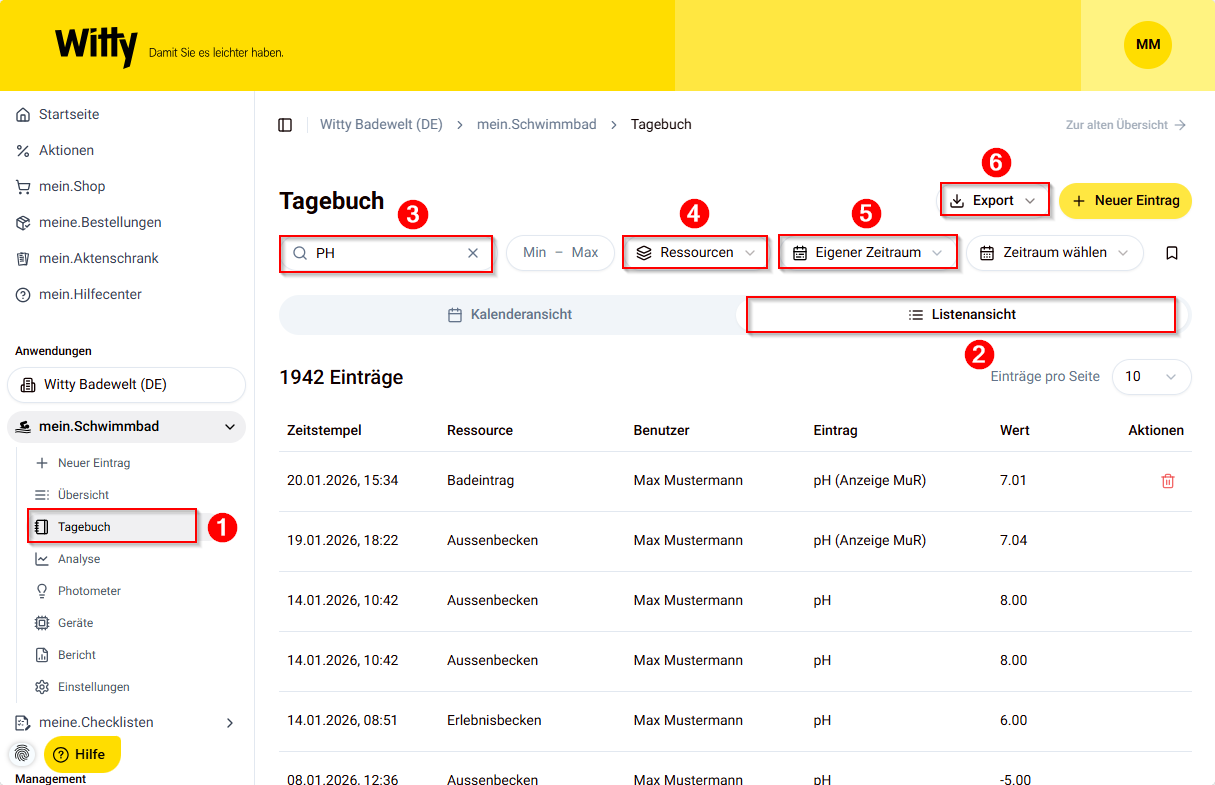The height and width of the screenshot is (785, 1215).
Task: Click mein.Schwimmbad breadcrumb
Action: coord(536,125)
